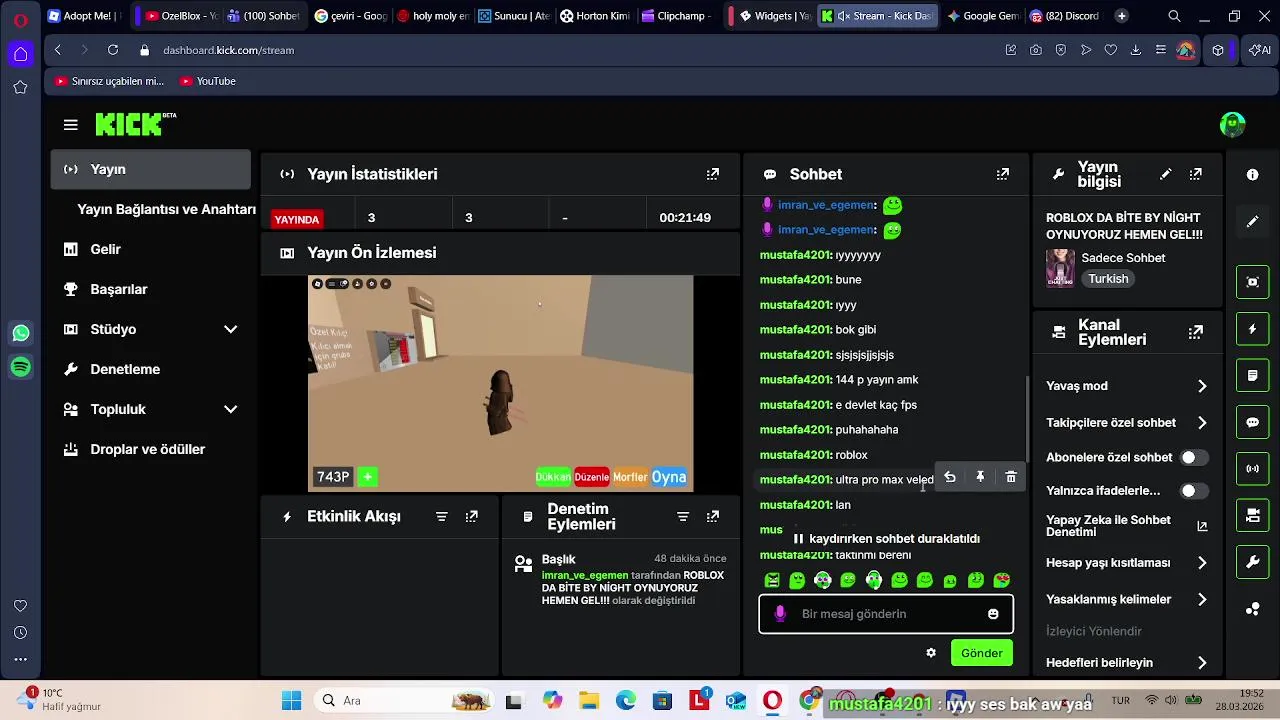
Task: Click the chat message input field
Action: (x=886, y=614)
